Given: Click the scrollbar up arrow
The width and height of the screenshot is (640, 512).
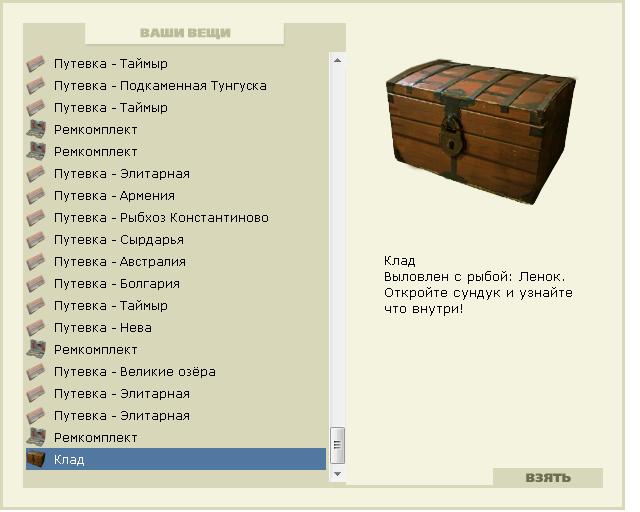Looking at the screenshot, I should [x=338, y=60].
